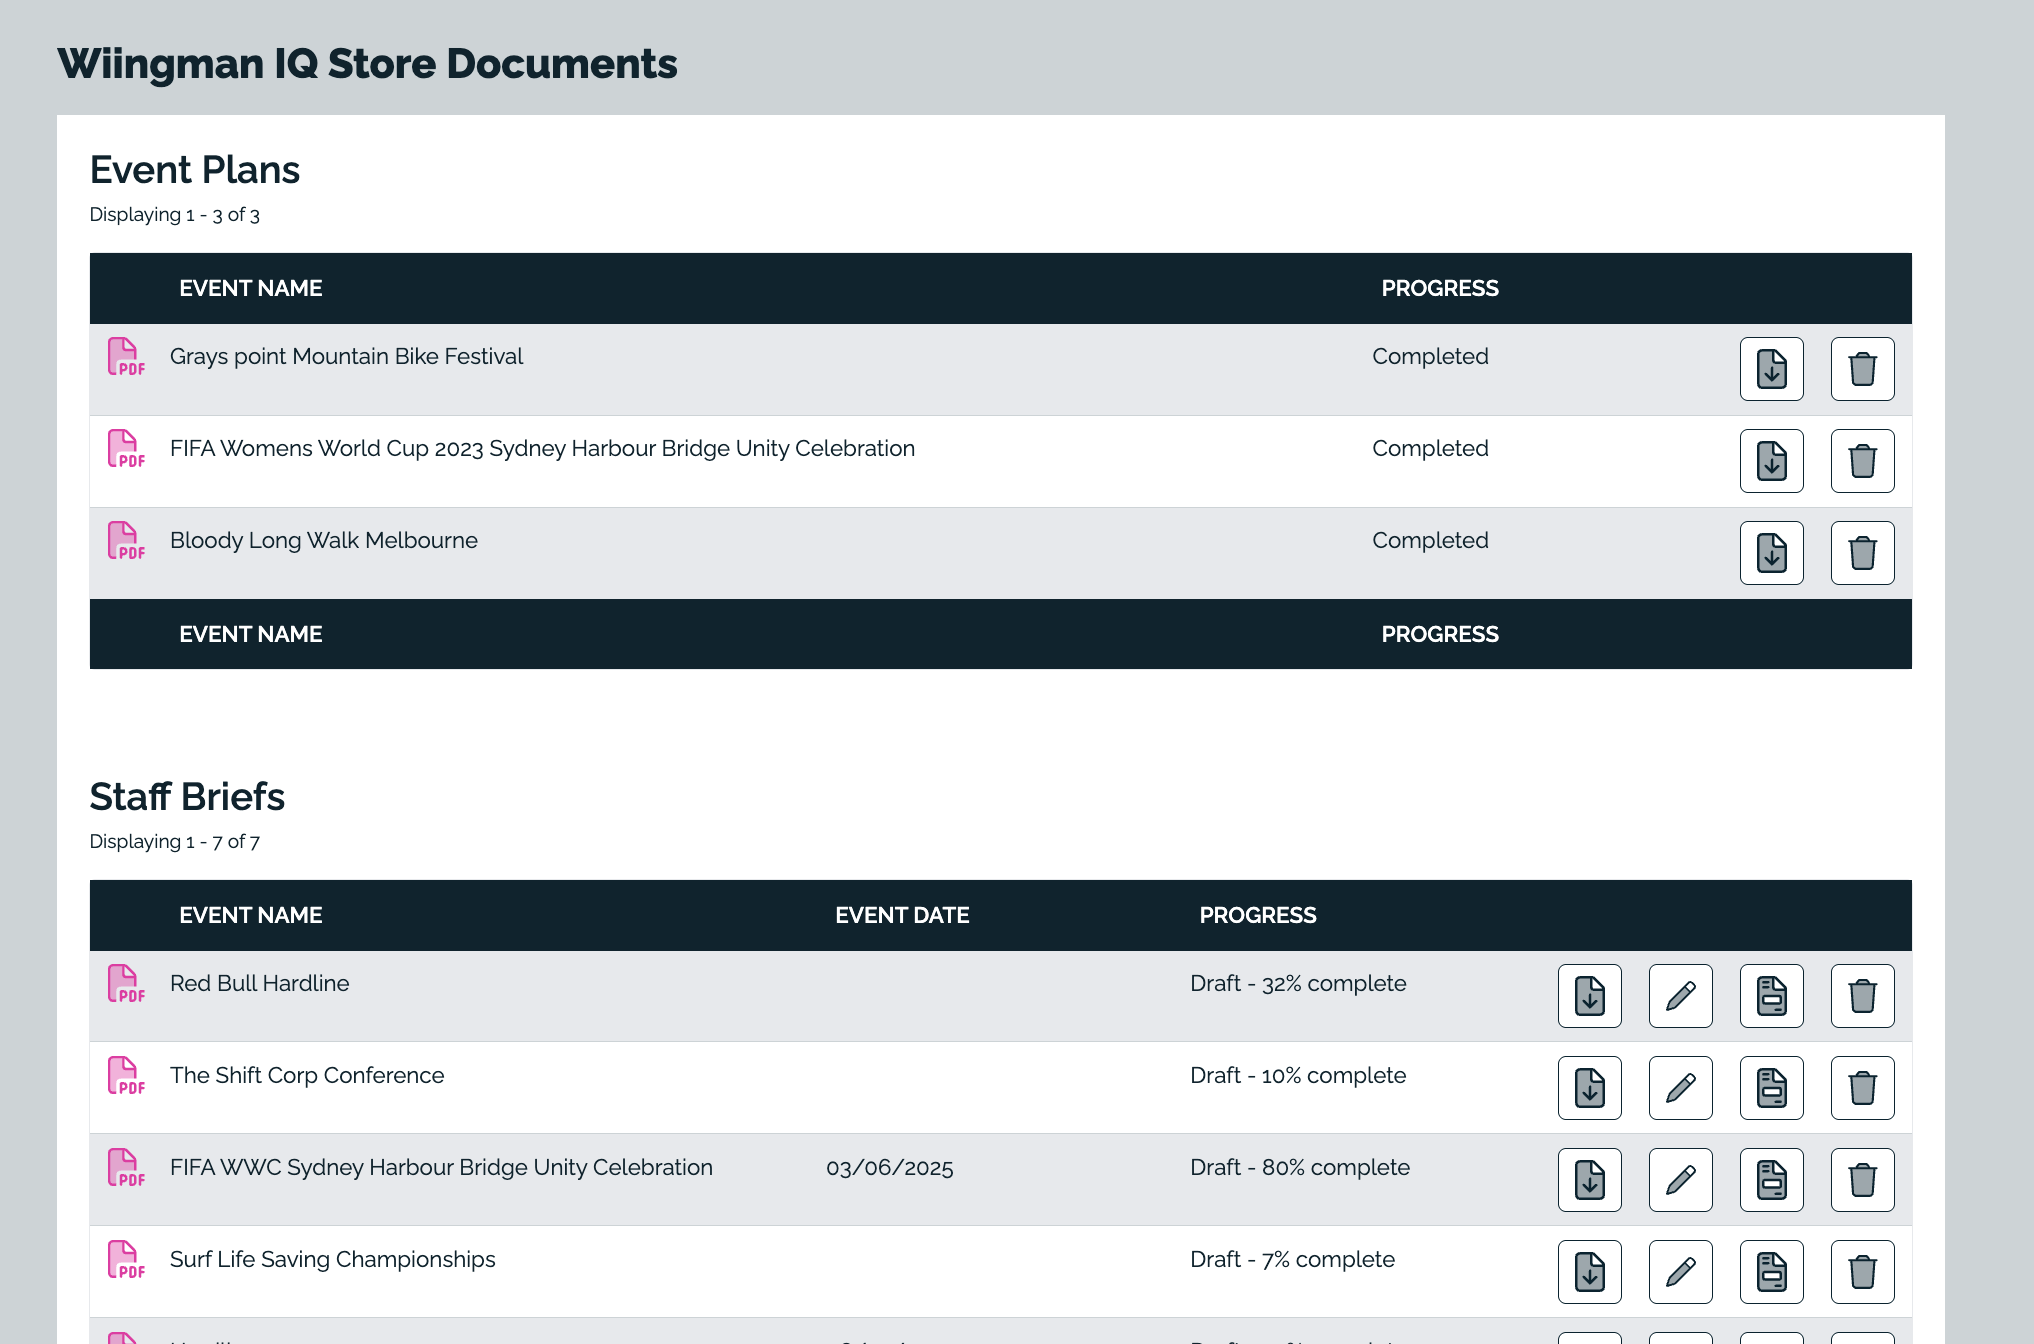
Task: Sort Staff Briefs by Event Name header
Action: [250, 915]
